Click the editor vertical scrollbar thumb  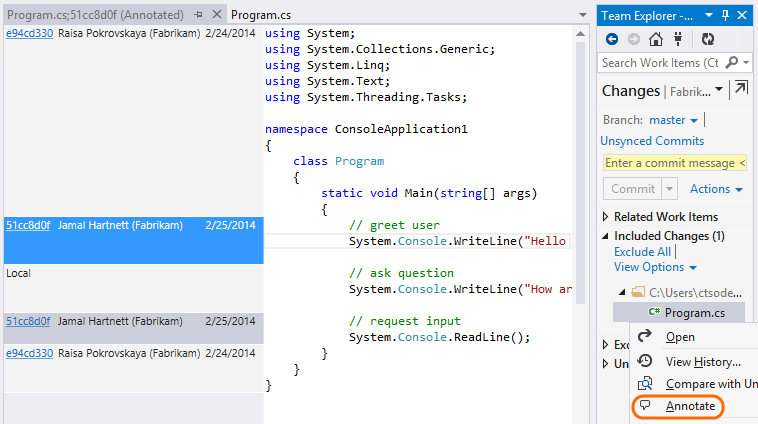(x=581, y=173)
